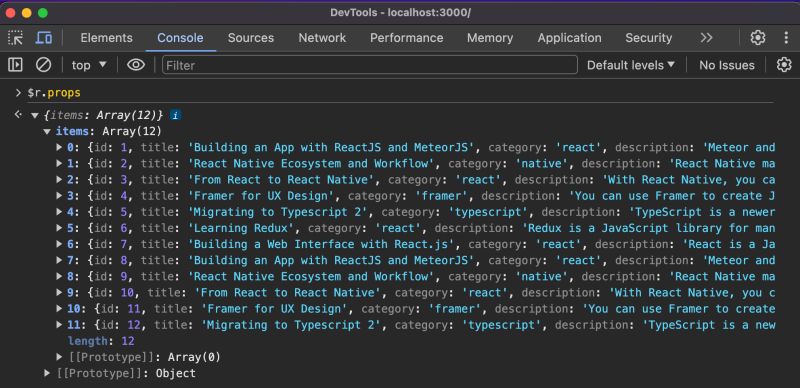
Task: Expand array item 3 with id 4
Action: pyautogui.click(x=60, y=196)
